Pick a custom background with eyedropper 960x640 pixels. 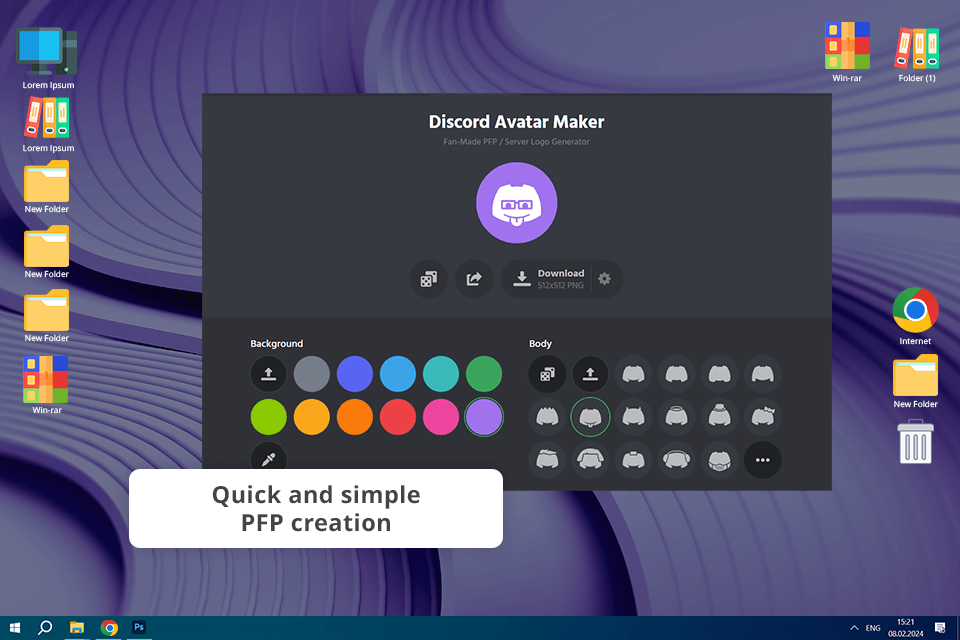(x=269, y=459)
